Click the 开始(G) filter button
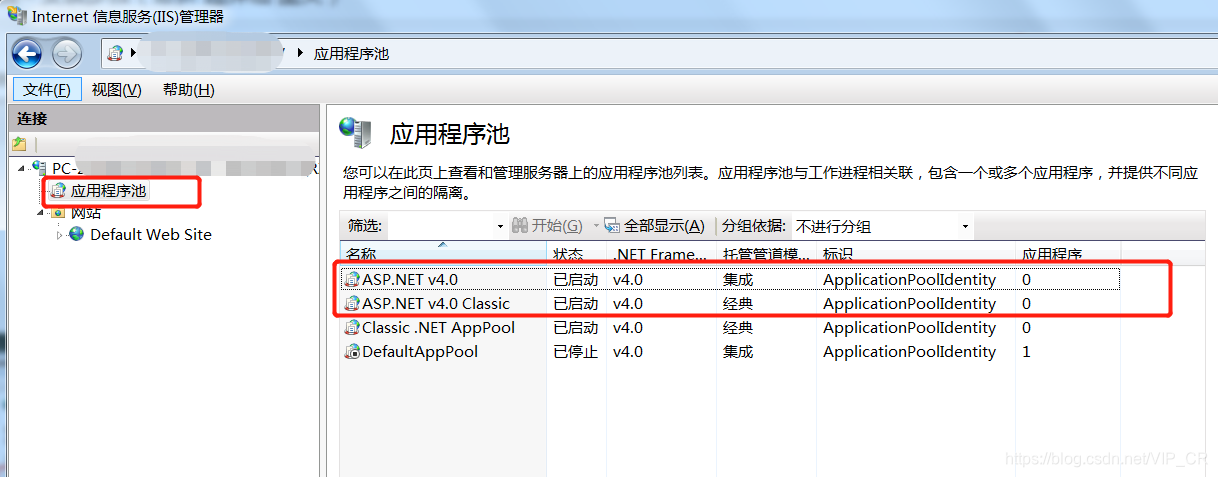This screenshot has height=477, width=1218. (x=546, y=226)
